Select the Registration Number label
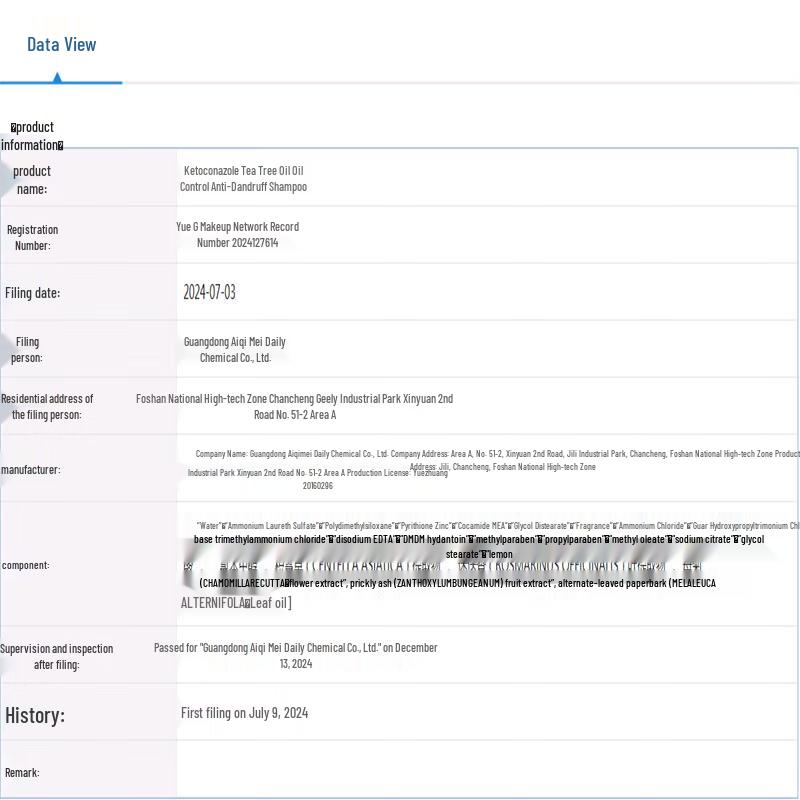The width and height of the screenshot is (800, 800). tap(32, 237)
